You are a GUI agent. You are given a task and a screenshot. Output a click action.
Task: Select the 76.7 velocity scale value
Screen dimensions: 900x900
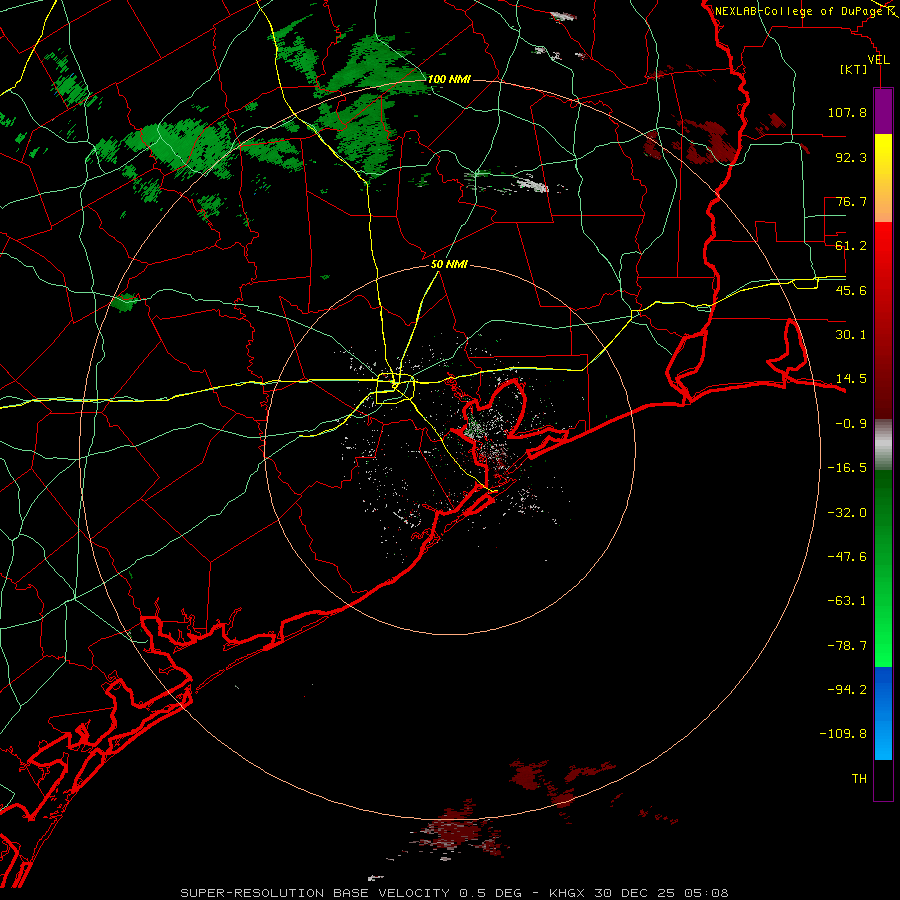[x=851, y=201]
